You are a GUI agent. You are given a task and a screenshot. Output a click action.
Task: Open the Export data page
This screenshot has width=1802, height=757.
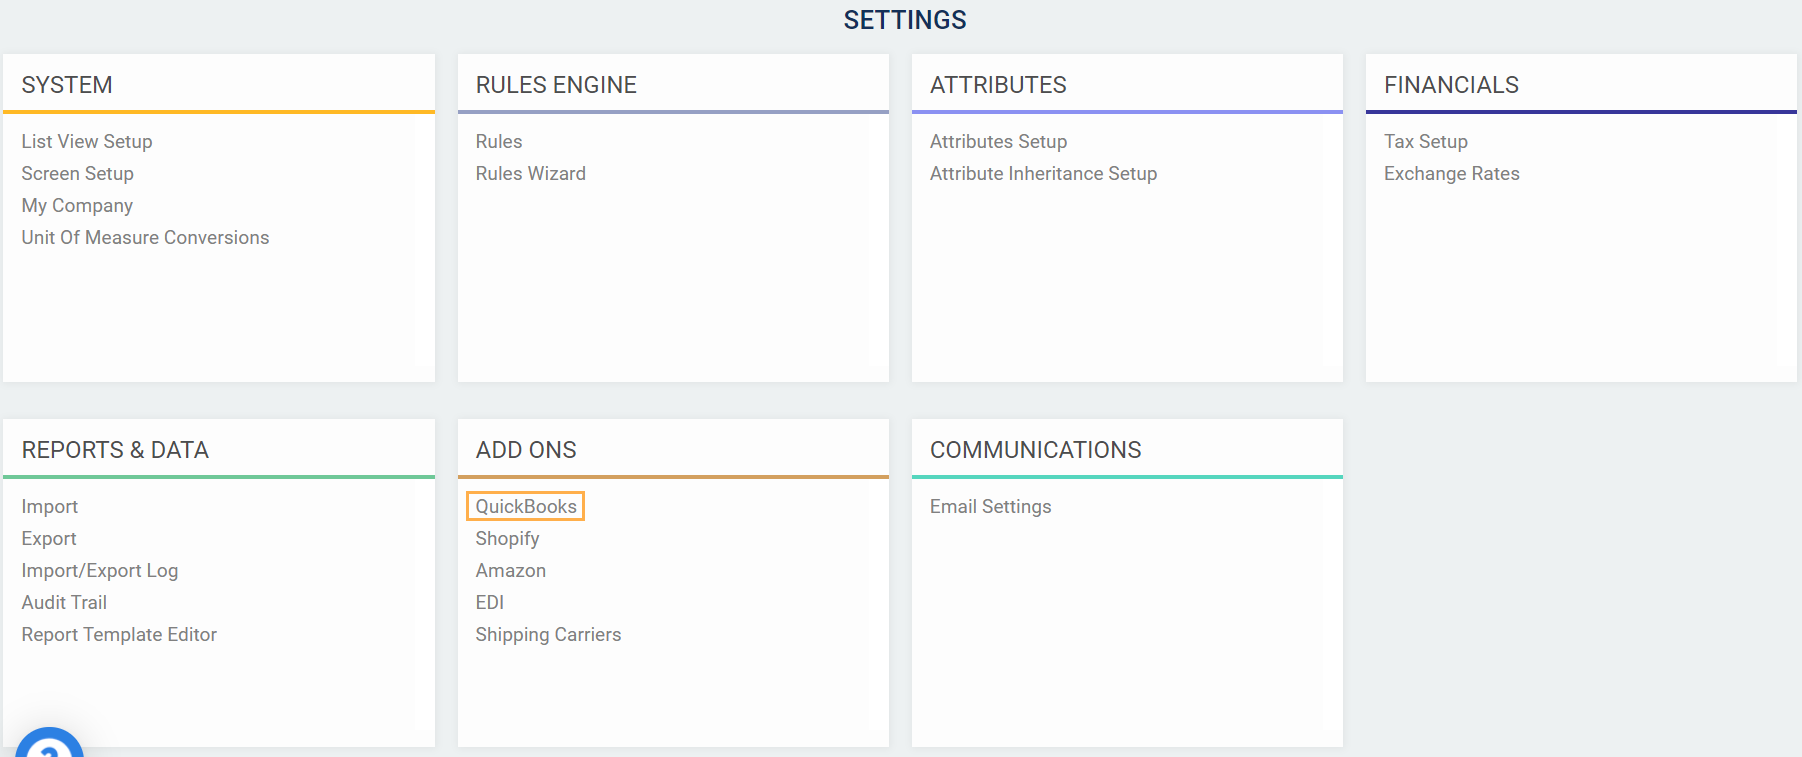49,539
